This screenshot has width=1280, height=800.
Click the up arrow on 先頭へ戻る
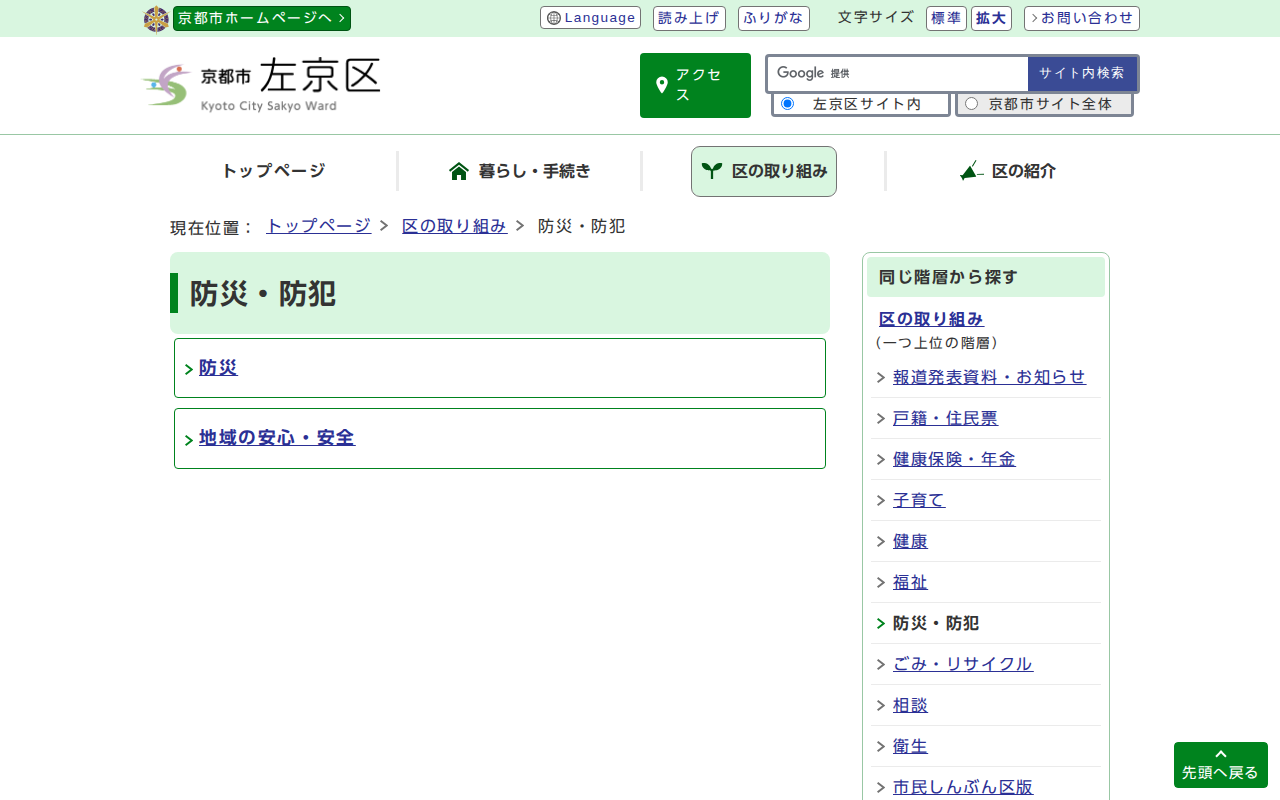[x=1220, y=754]
